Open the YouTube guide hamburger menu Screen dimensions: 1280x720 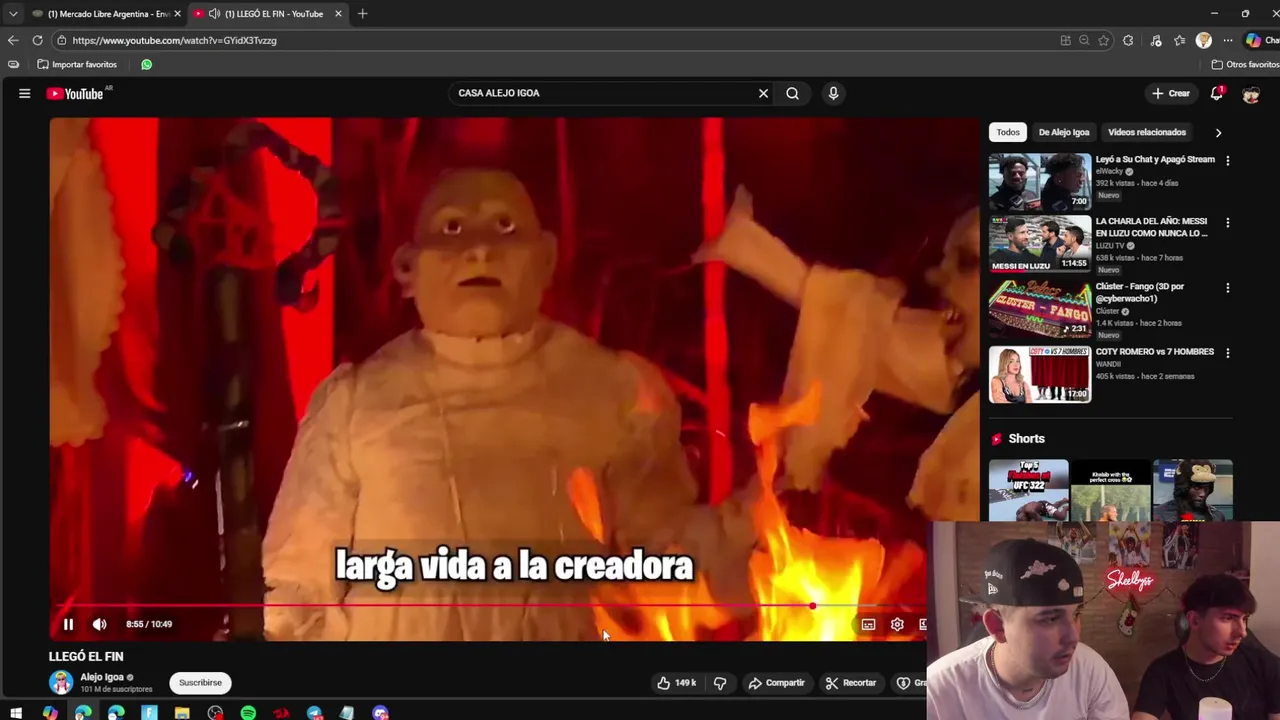coord(24,93)
